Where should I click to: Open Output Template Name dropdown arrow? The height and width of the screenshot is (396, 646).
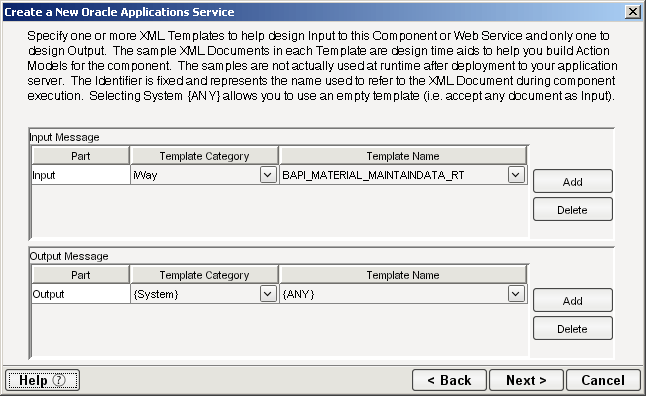click(x=516, y=294)
